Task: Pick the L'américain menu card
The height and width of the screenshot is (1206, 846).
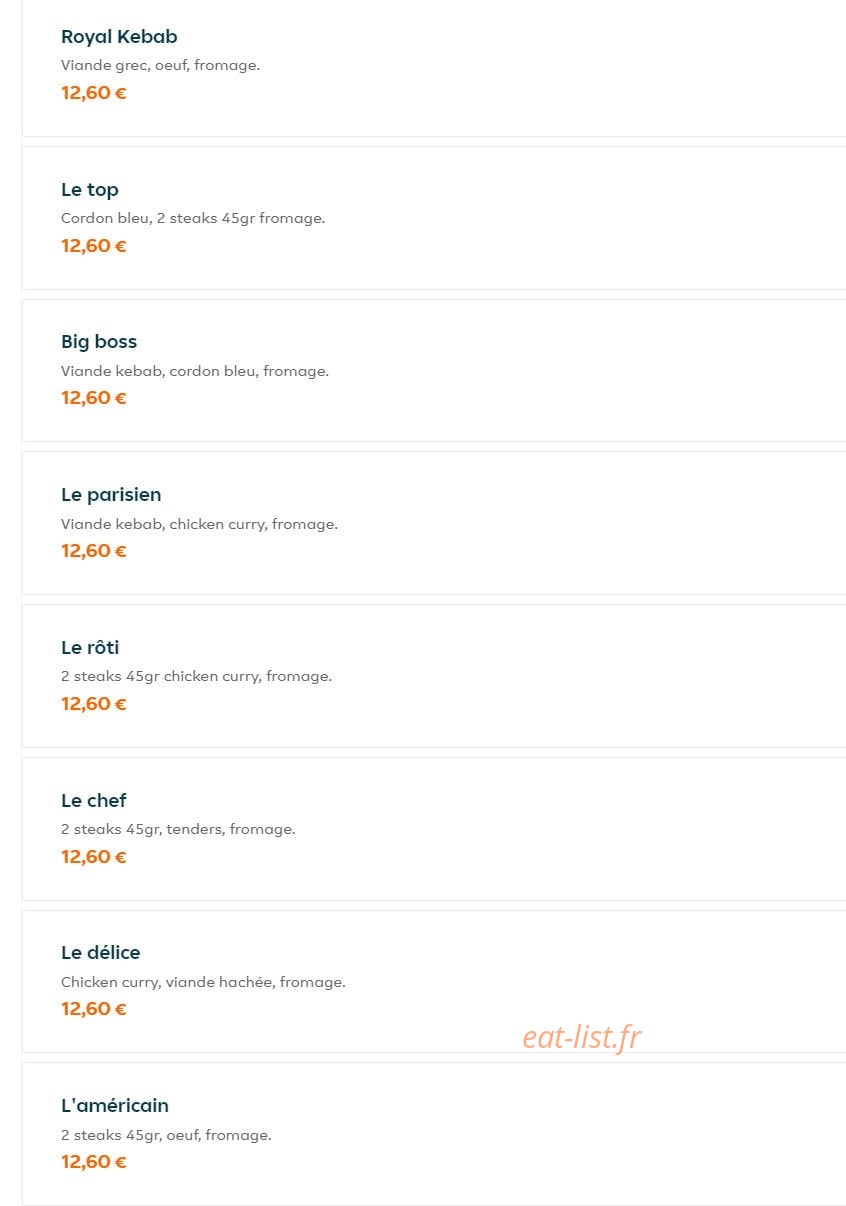Action: tap(434, 1134)
